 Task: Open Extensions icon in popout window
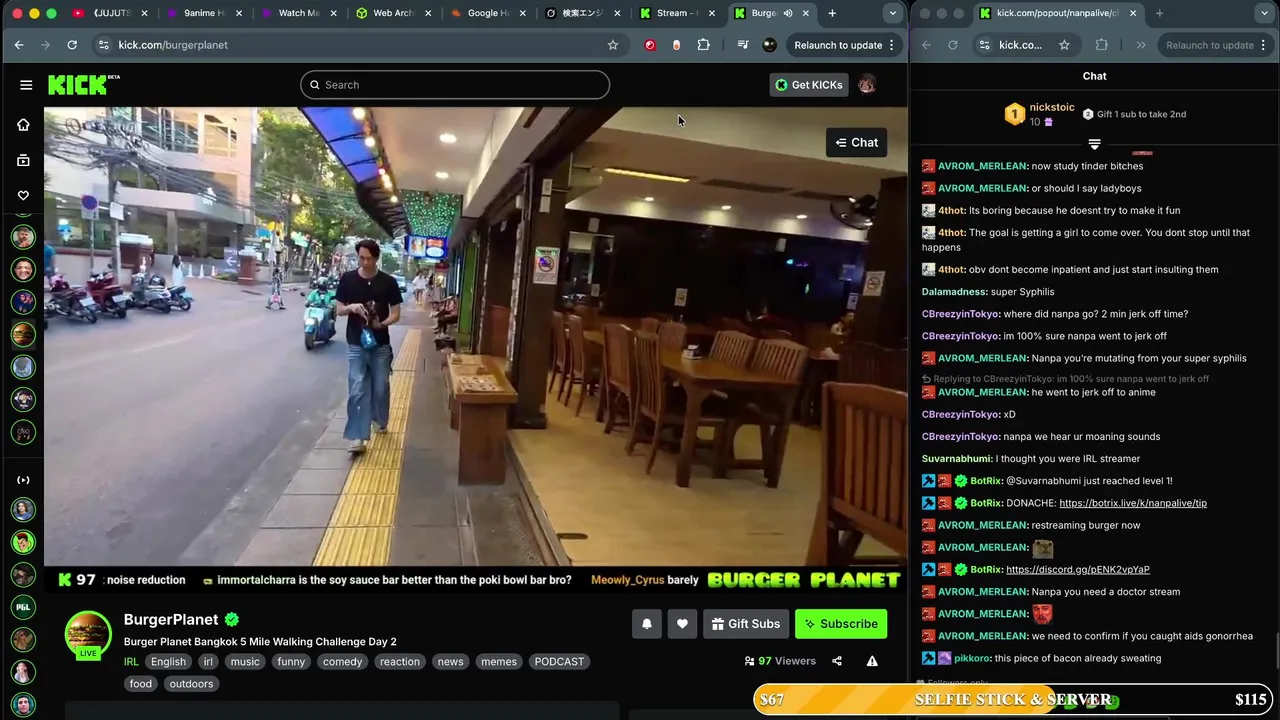coord(1102,45)
